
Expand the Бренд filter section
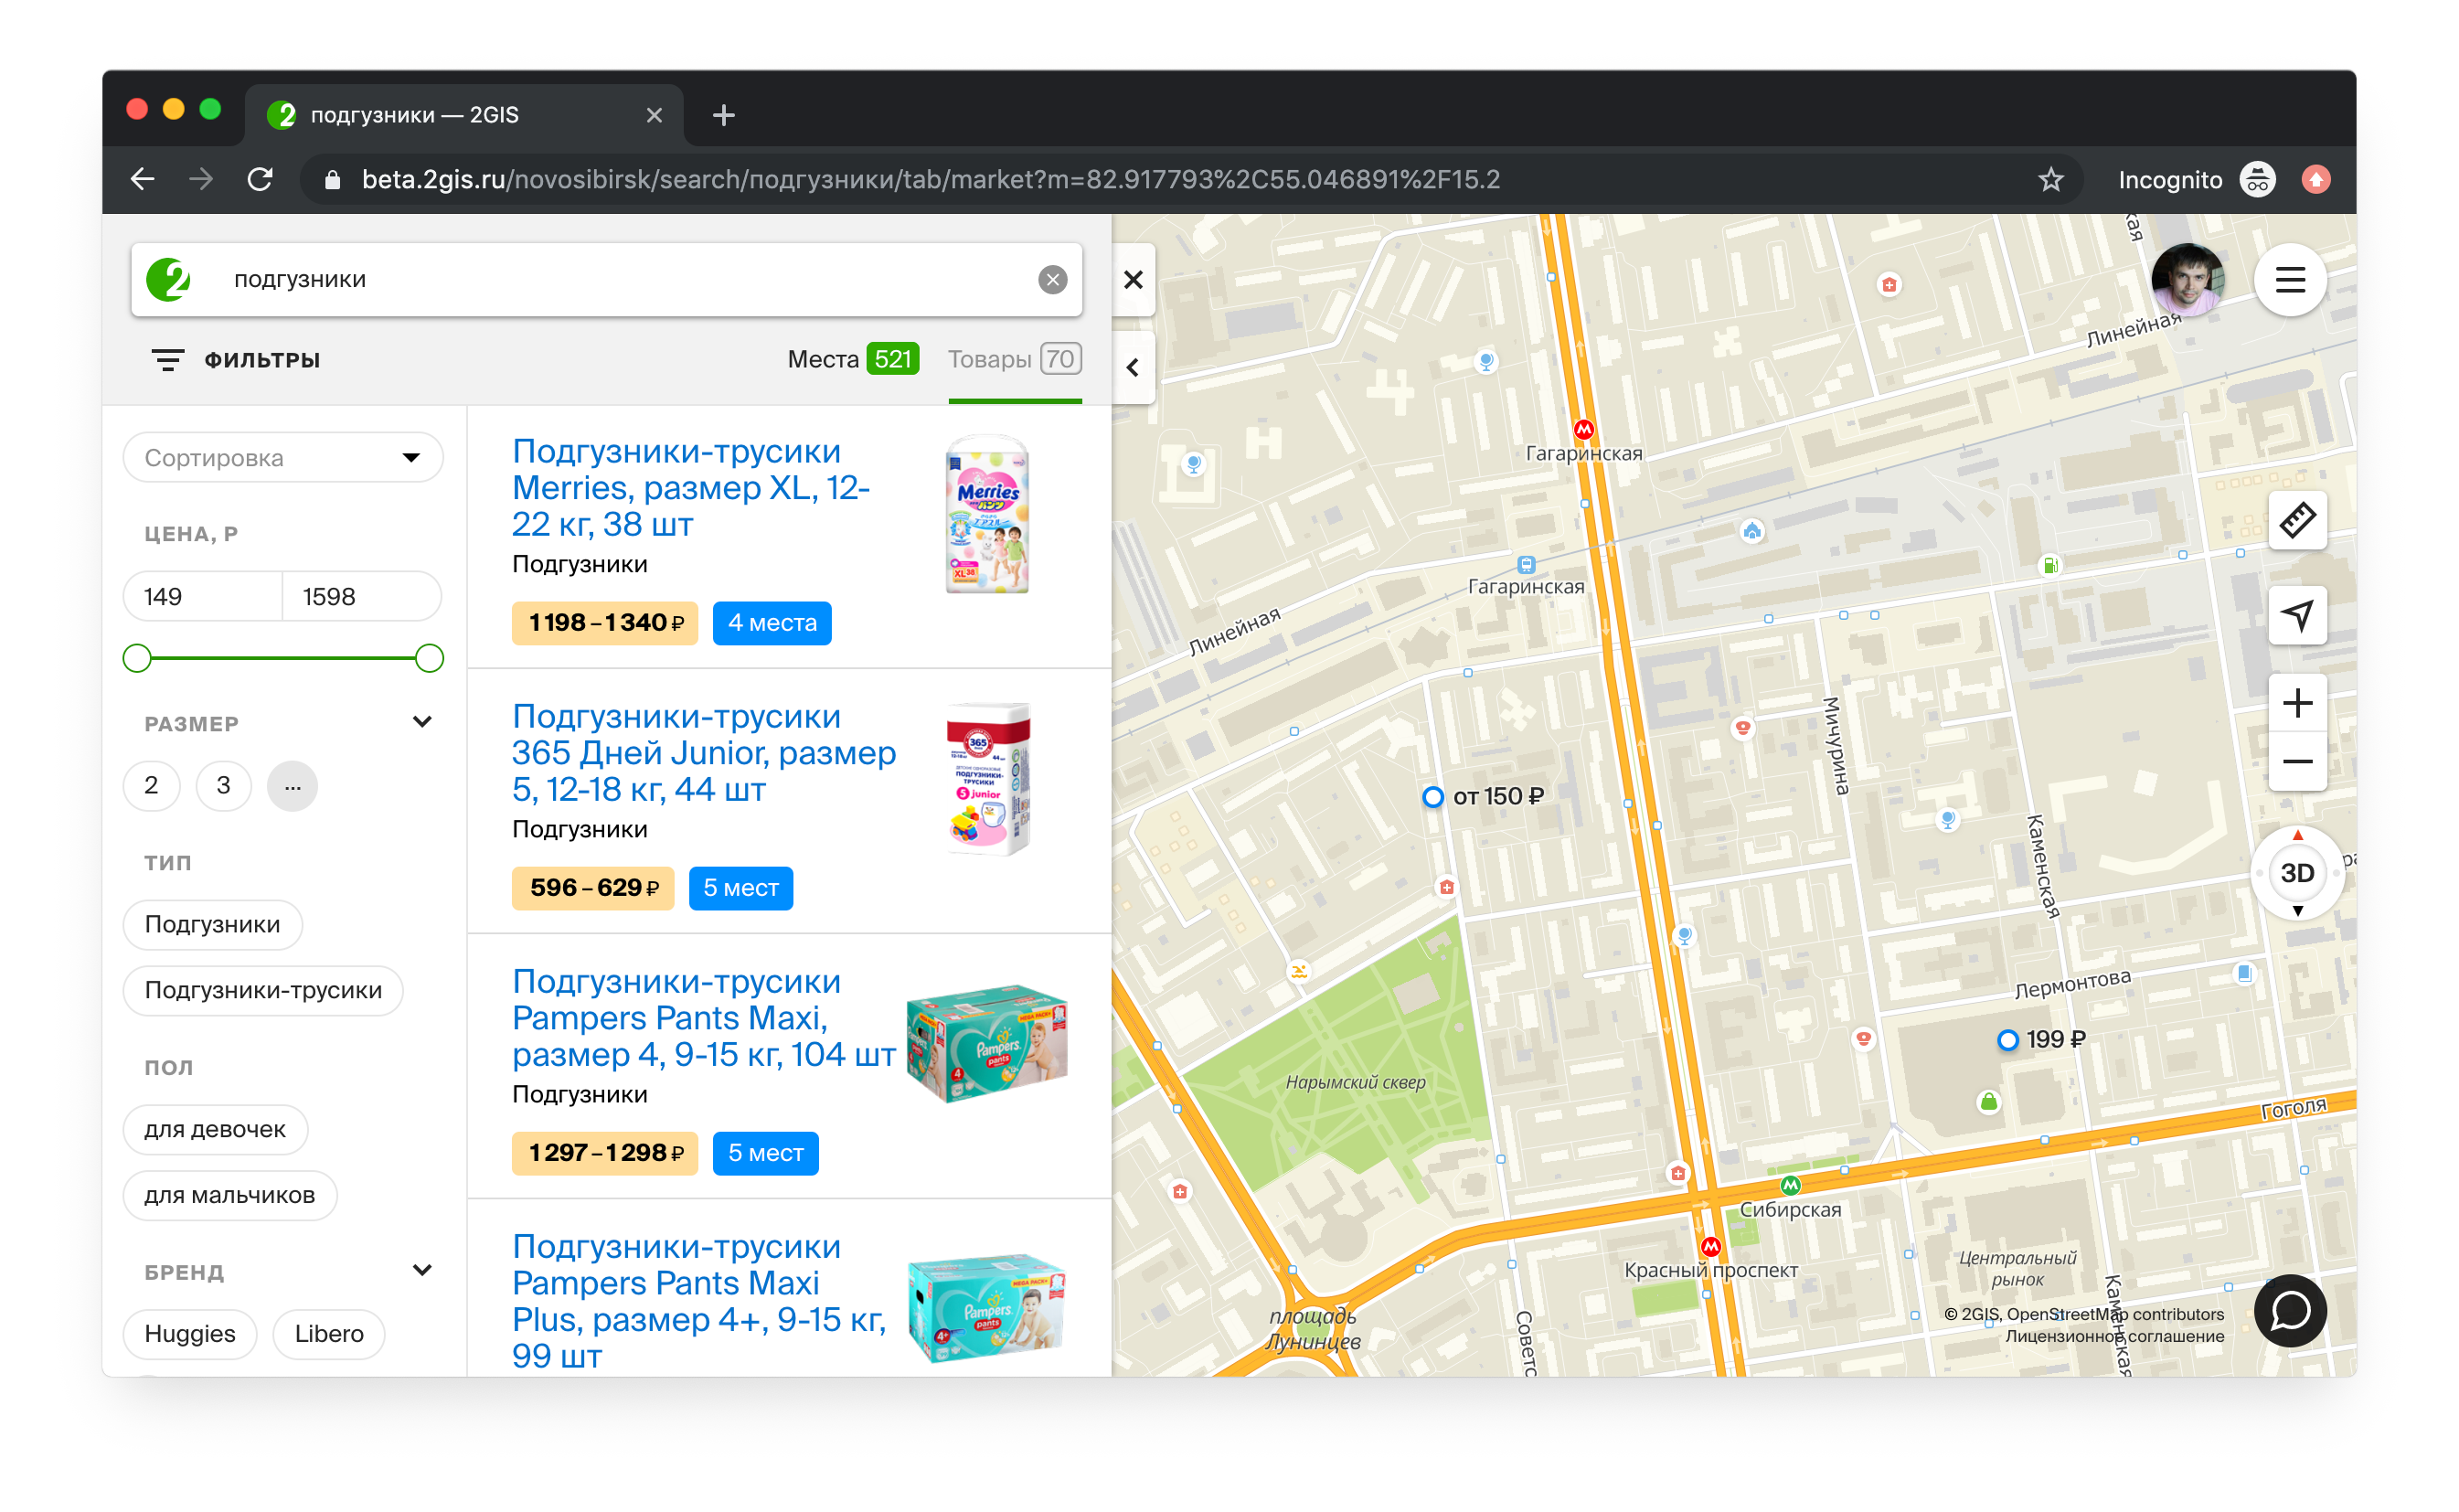(422, 1271)
